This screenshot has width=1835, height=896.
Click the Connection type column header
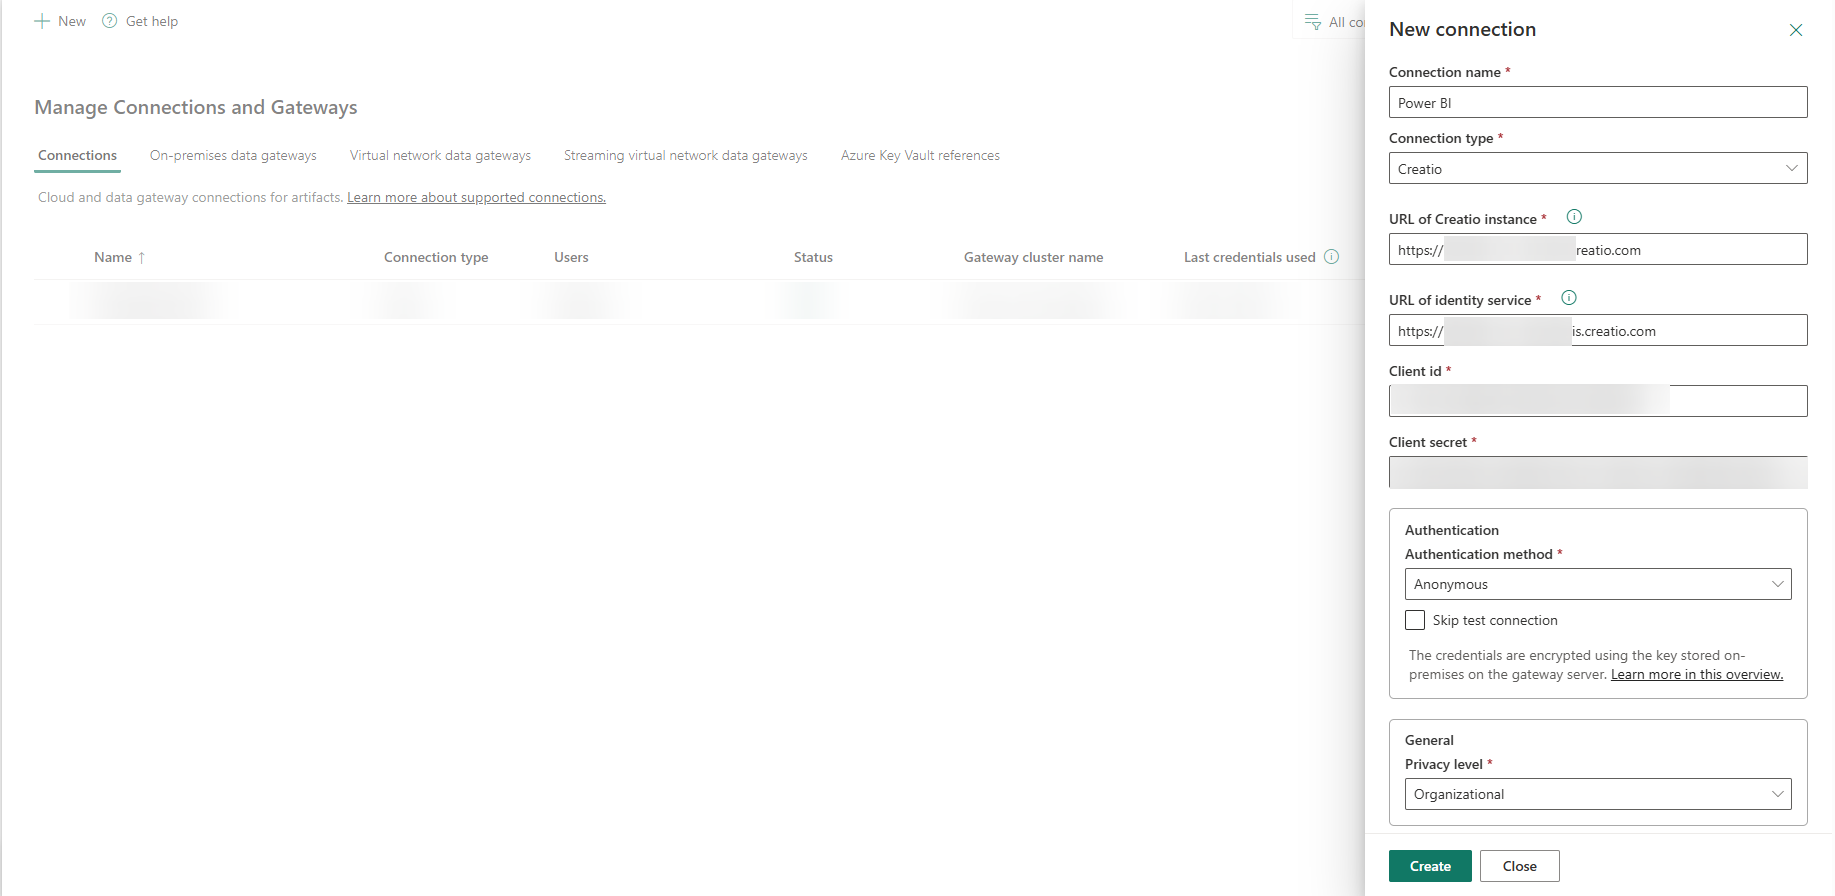436,257
